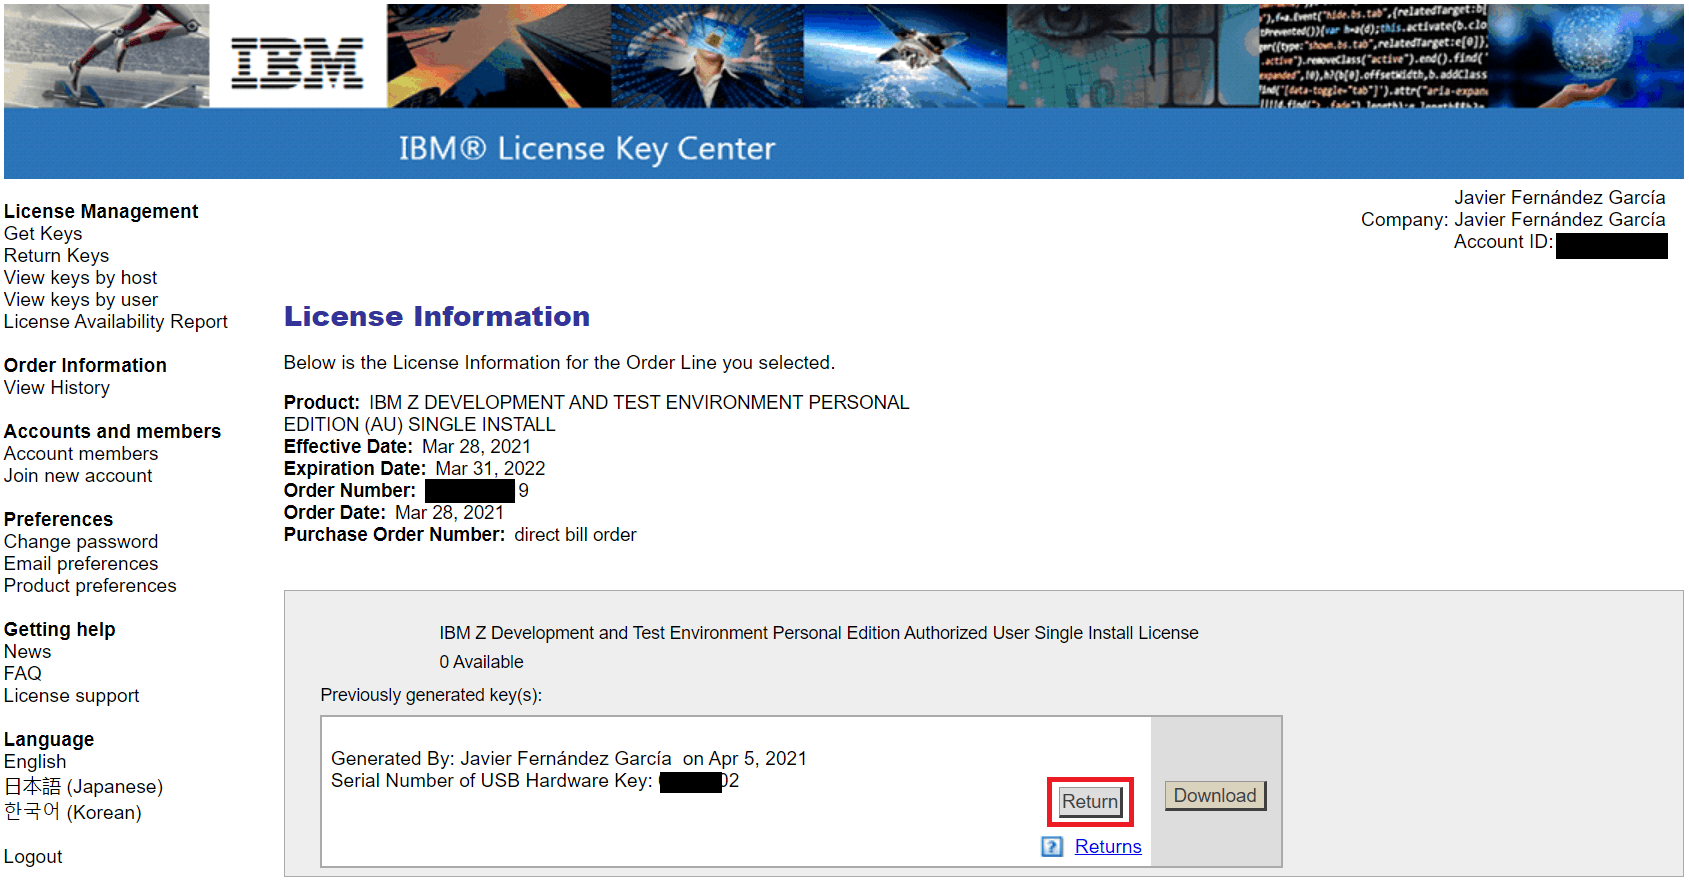Click the IBM logo in header
This screenshot has width=1689, height=886.
tap(297, 64)
